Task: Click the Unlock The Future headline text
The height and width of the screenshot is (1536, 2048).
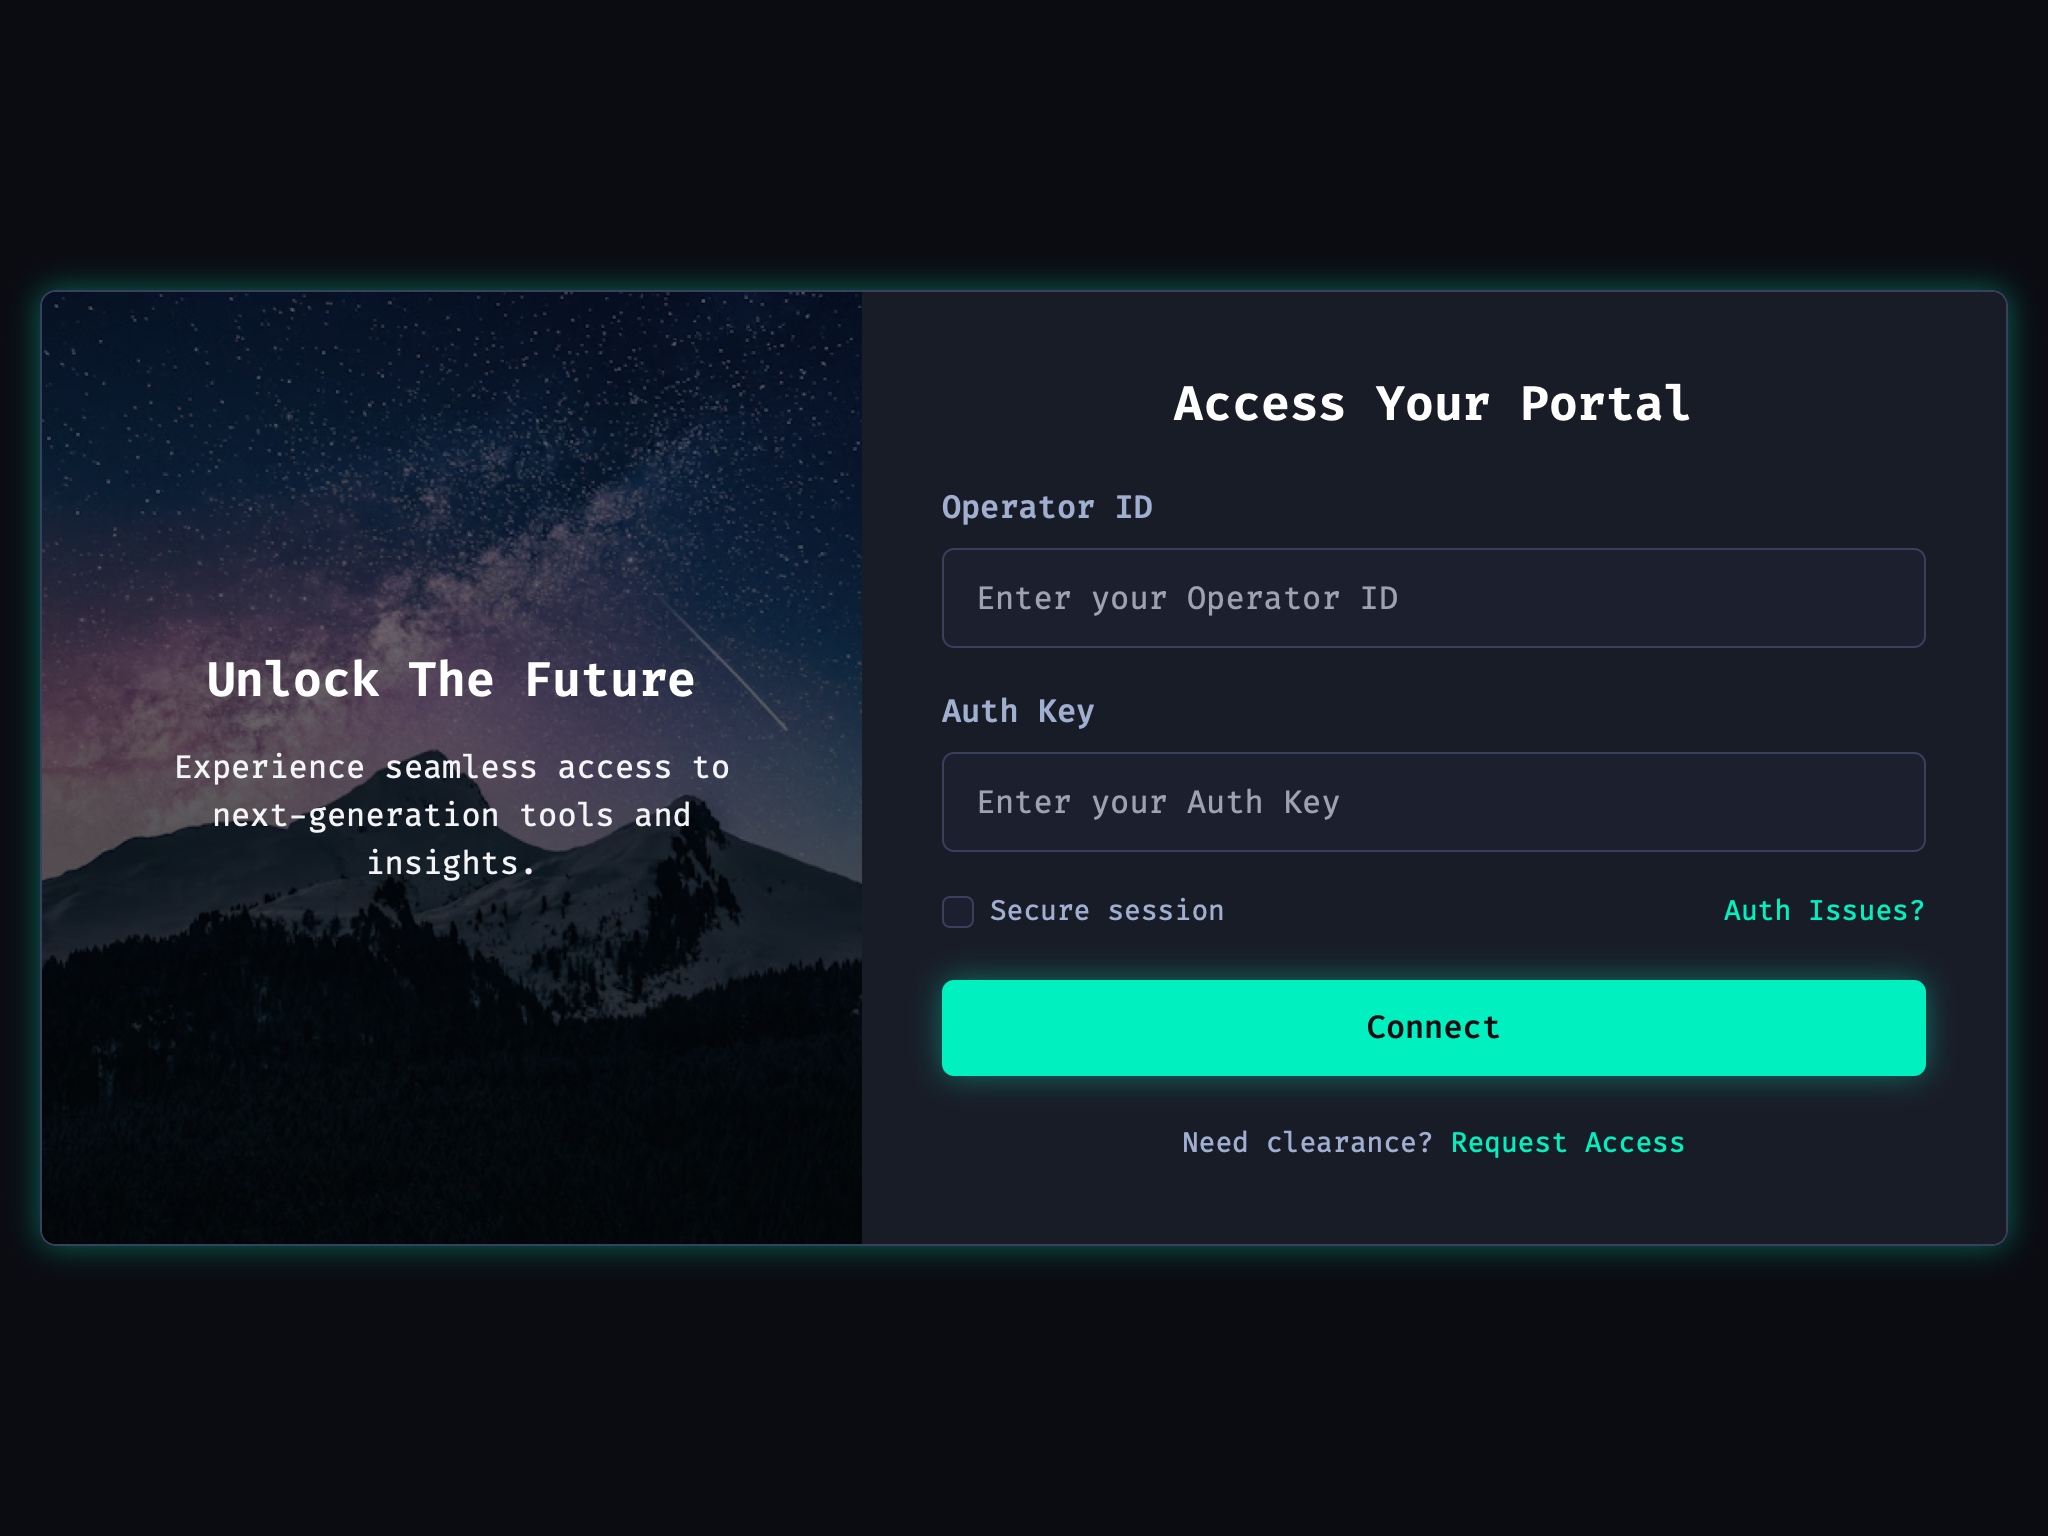Action: pos(450,680)
